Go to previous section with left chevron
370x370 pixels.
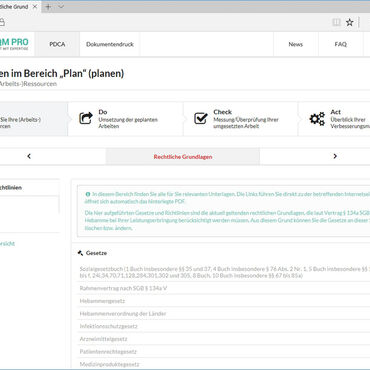tap(29, 156)
